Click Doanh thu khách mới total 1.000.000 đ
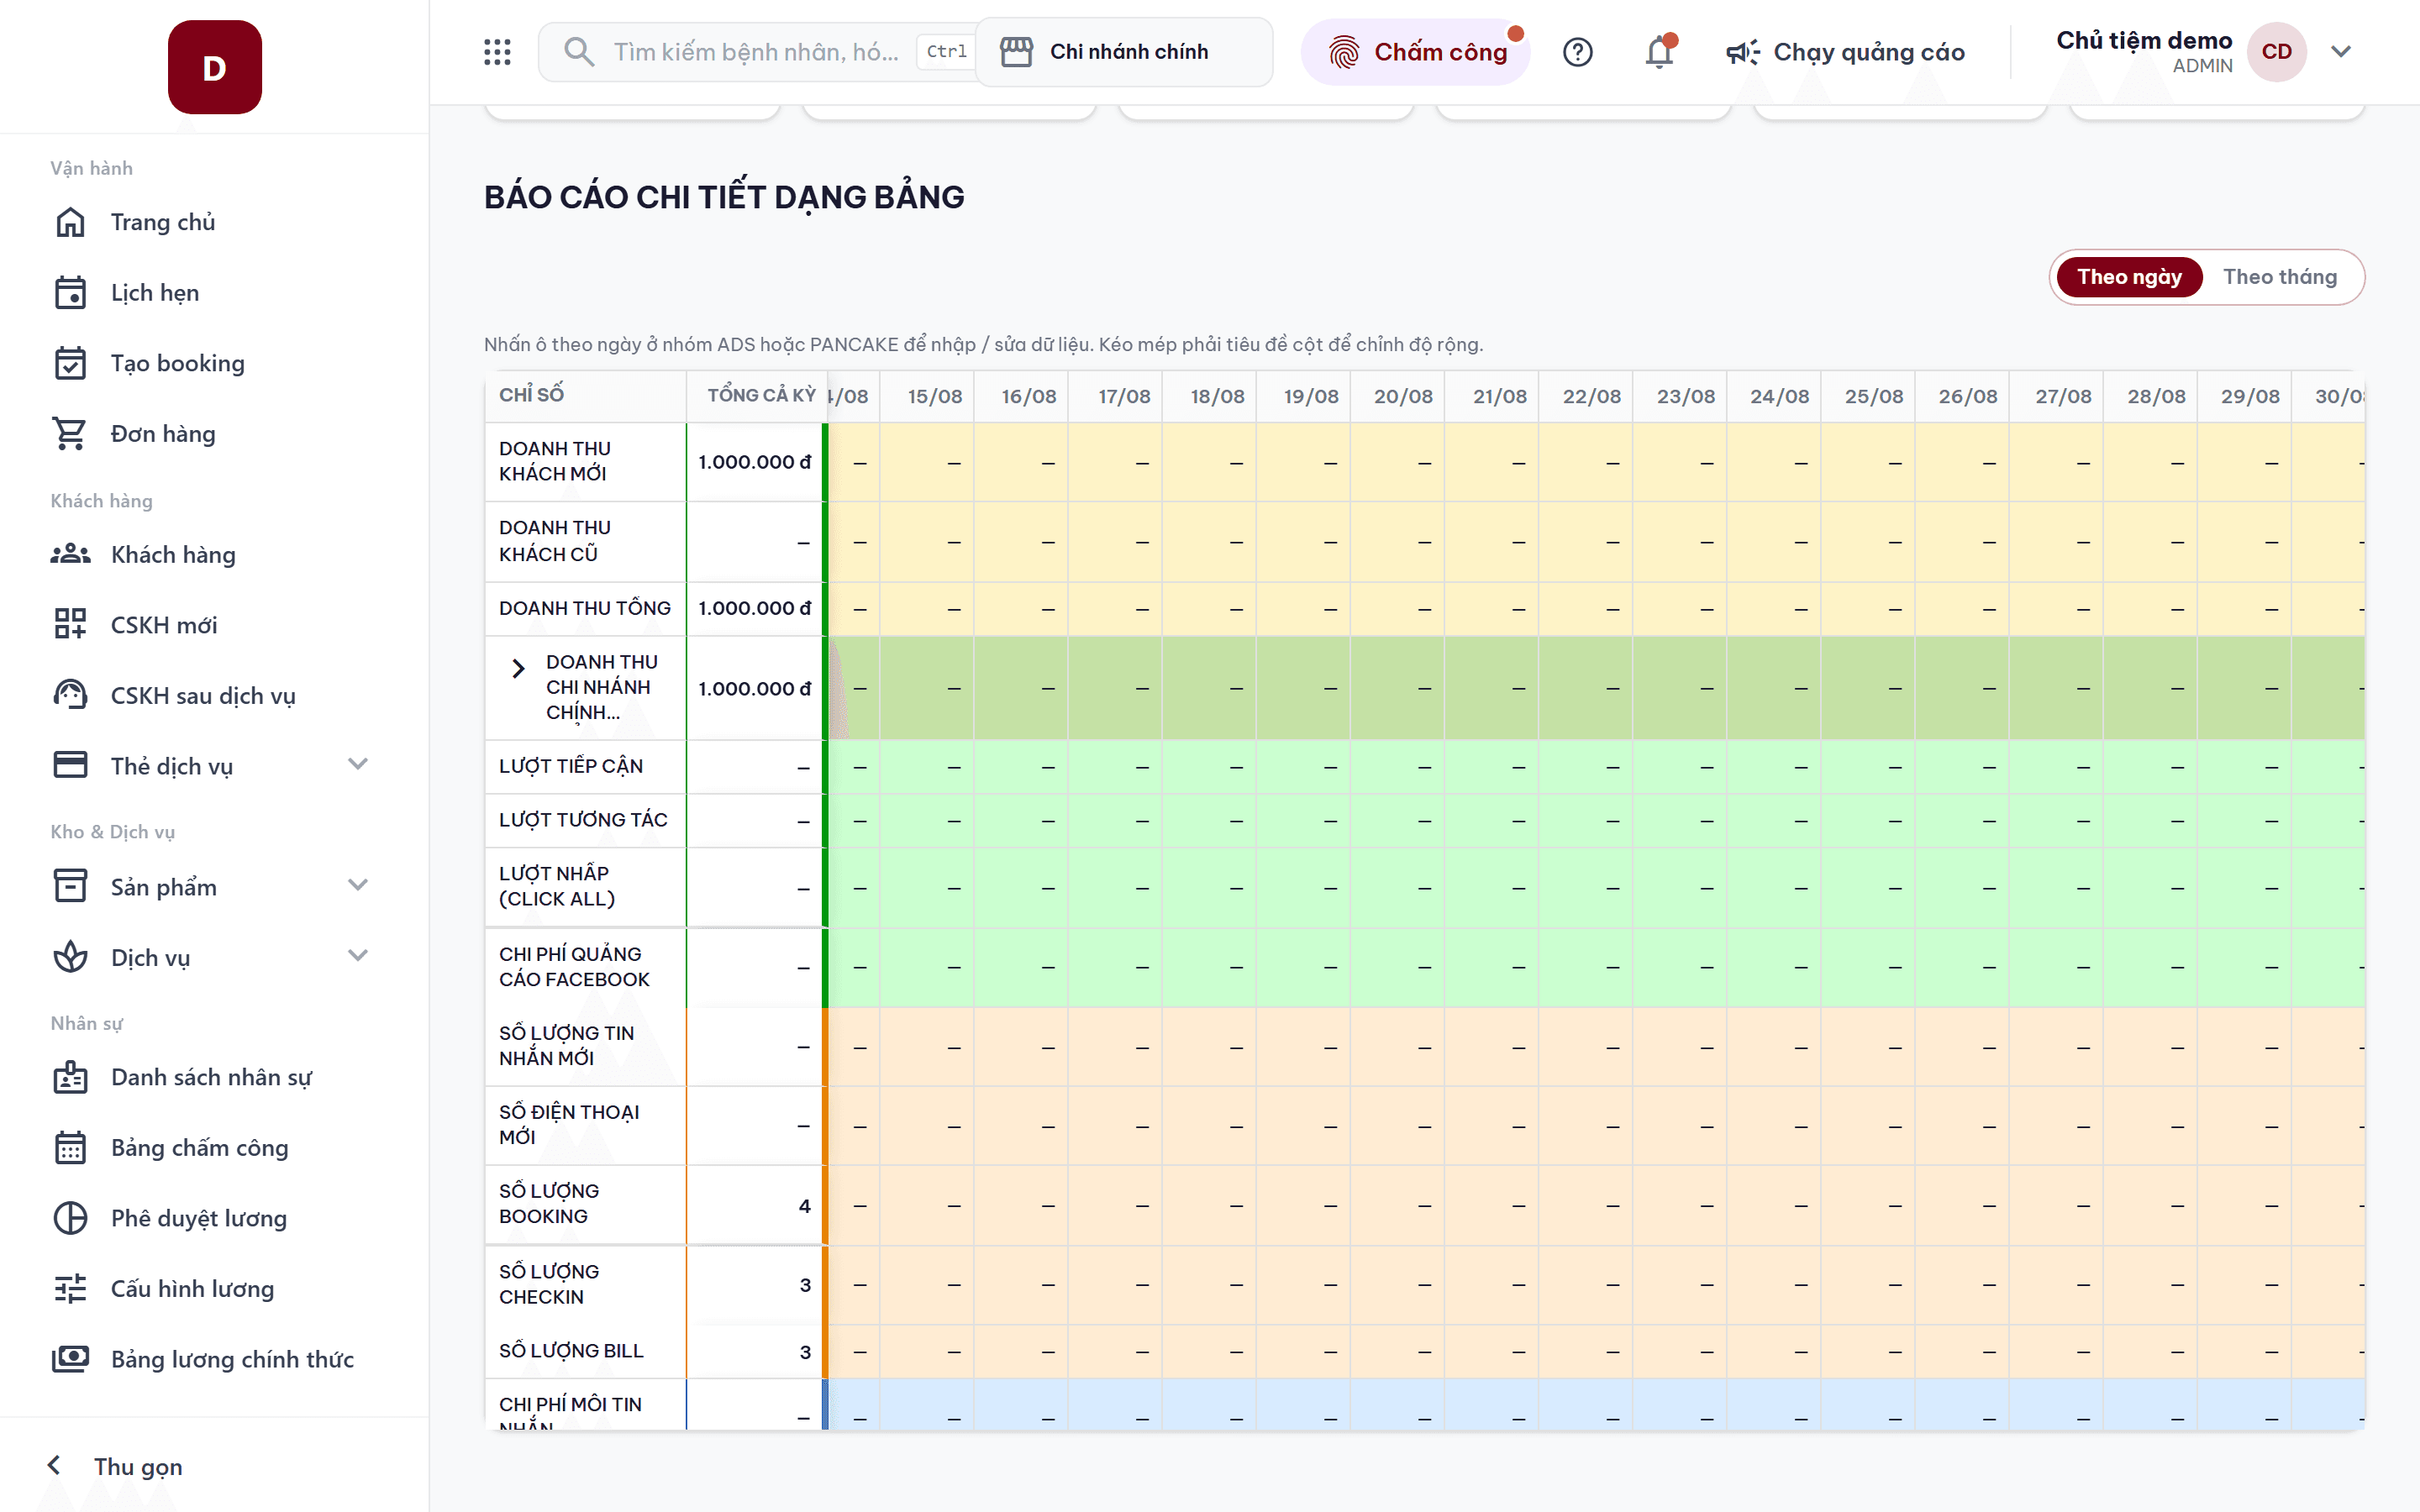Image resolution: width=2420 pixels, height=1512 pixels. click(x=754, y=462)
